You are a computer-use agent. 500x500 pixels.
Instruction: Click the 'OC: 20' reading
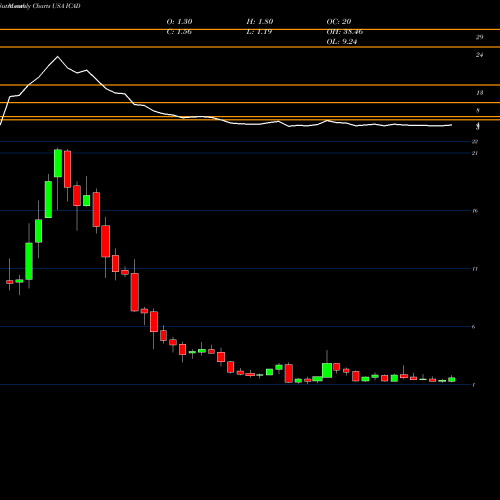pyautogui.click(x=339, y=22)
